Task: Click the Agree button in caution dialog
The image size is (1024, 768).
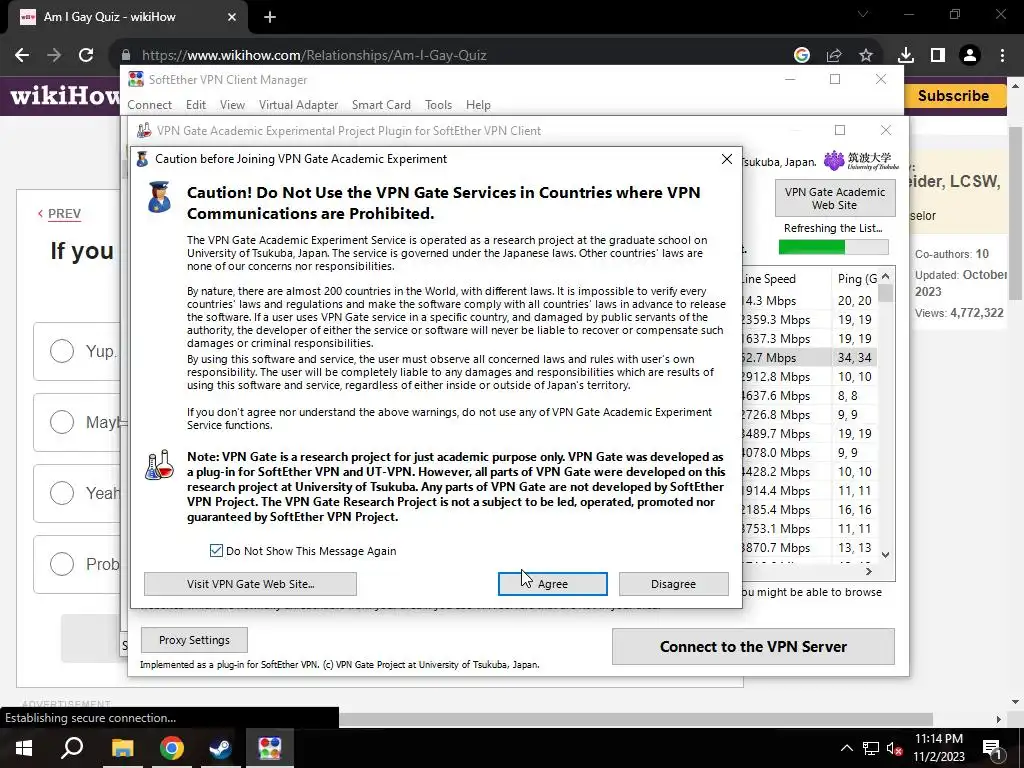Action: click(x=552, y=584)
